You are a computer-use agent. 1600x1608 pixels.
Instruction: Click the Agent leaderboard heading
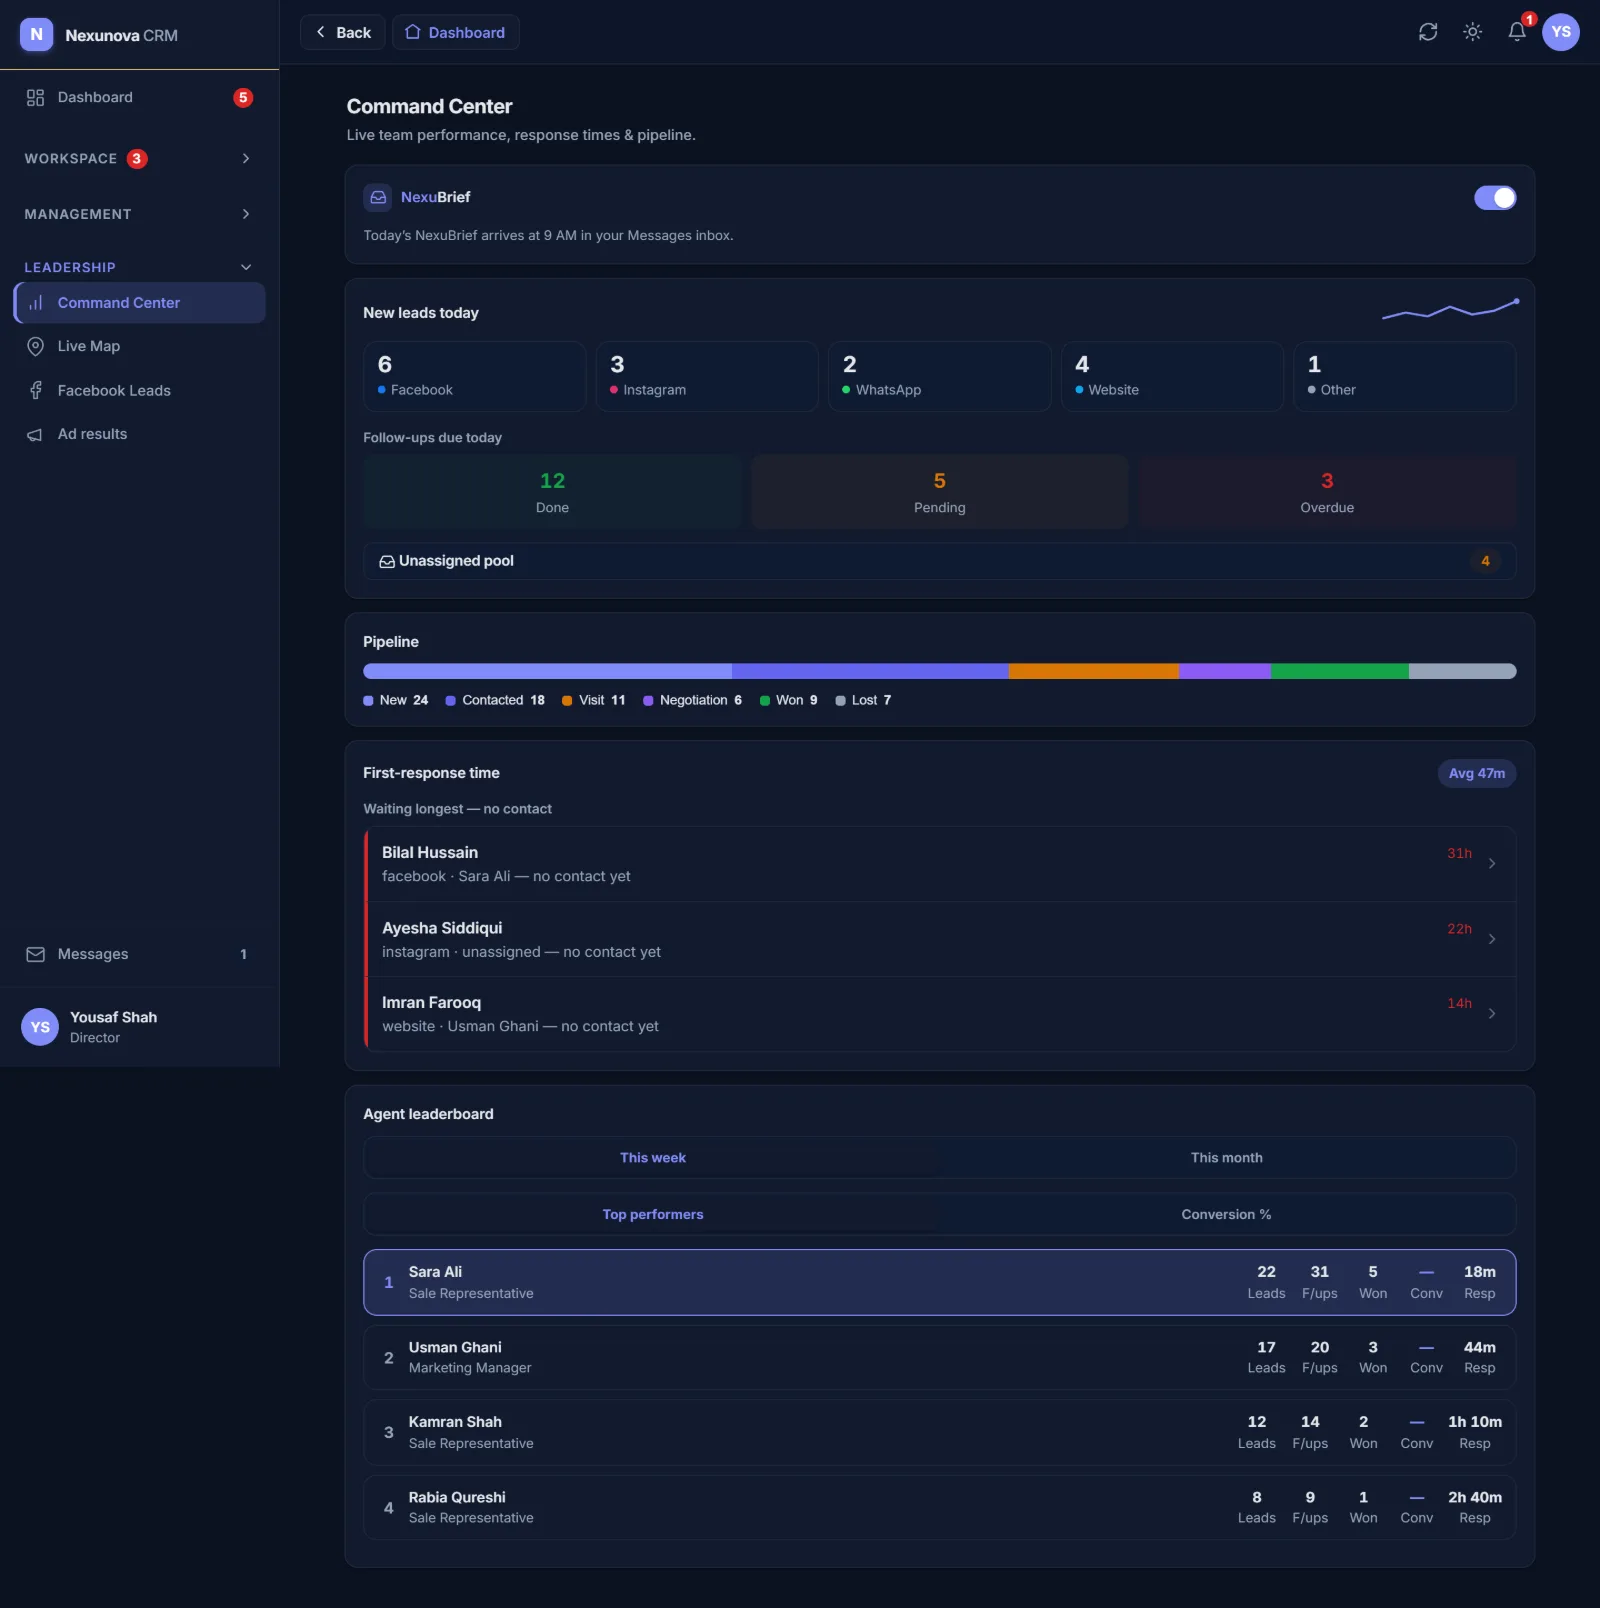428,1114
